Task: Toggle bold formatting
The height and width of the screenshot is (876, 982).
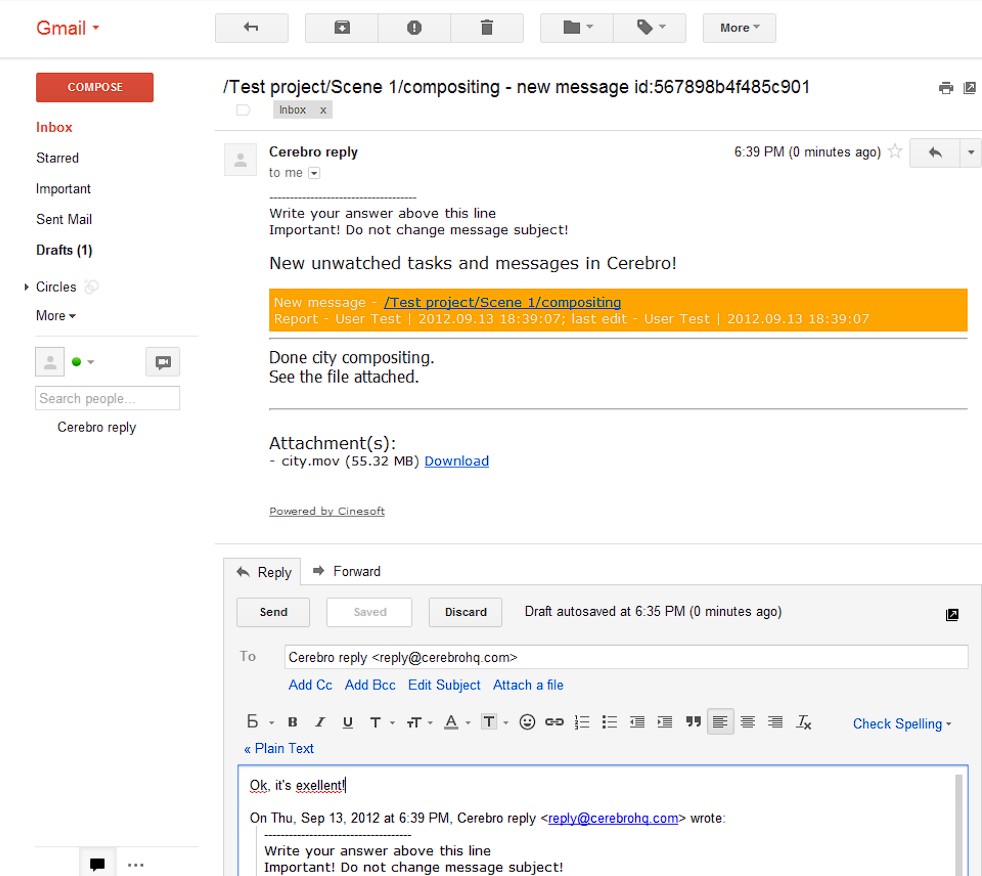Action: pyautogui.click(x=292, y=722)
